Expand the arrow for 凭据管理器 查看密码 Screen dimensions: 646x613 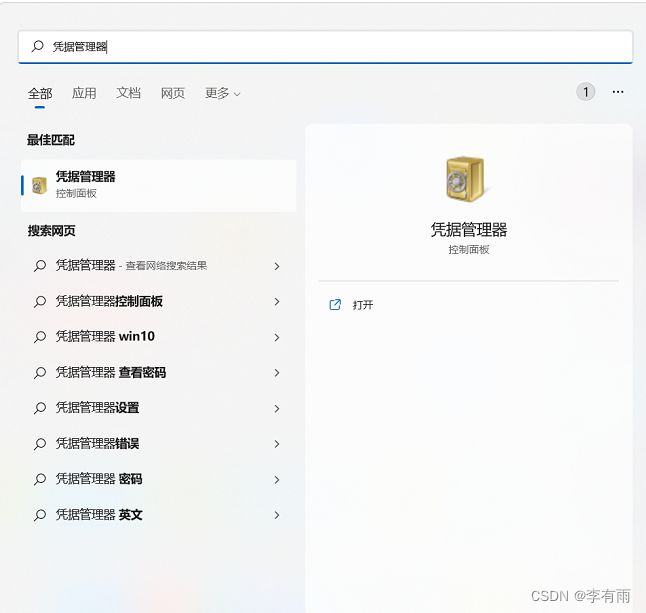[277, 373]
